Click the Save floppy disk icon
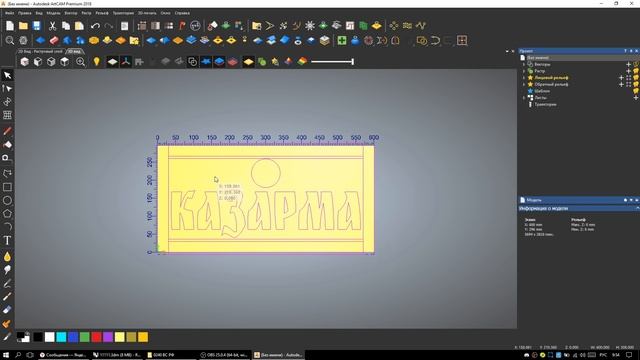640x360 pixels. point(37,26)
